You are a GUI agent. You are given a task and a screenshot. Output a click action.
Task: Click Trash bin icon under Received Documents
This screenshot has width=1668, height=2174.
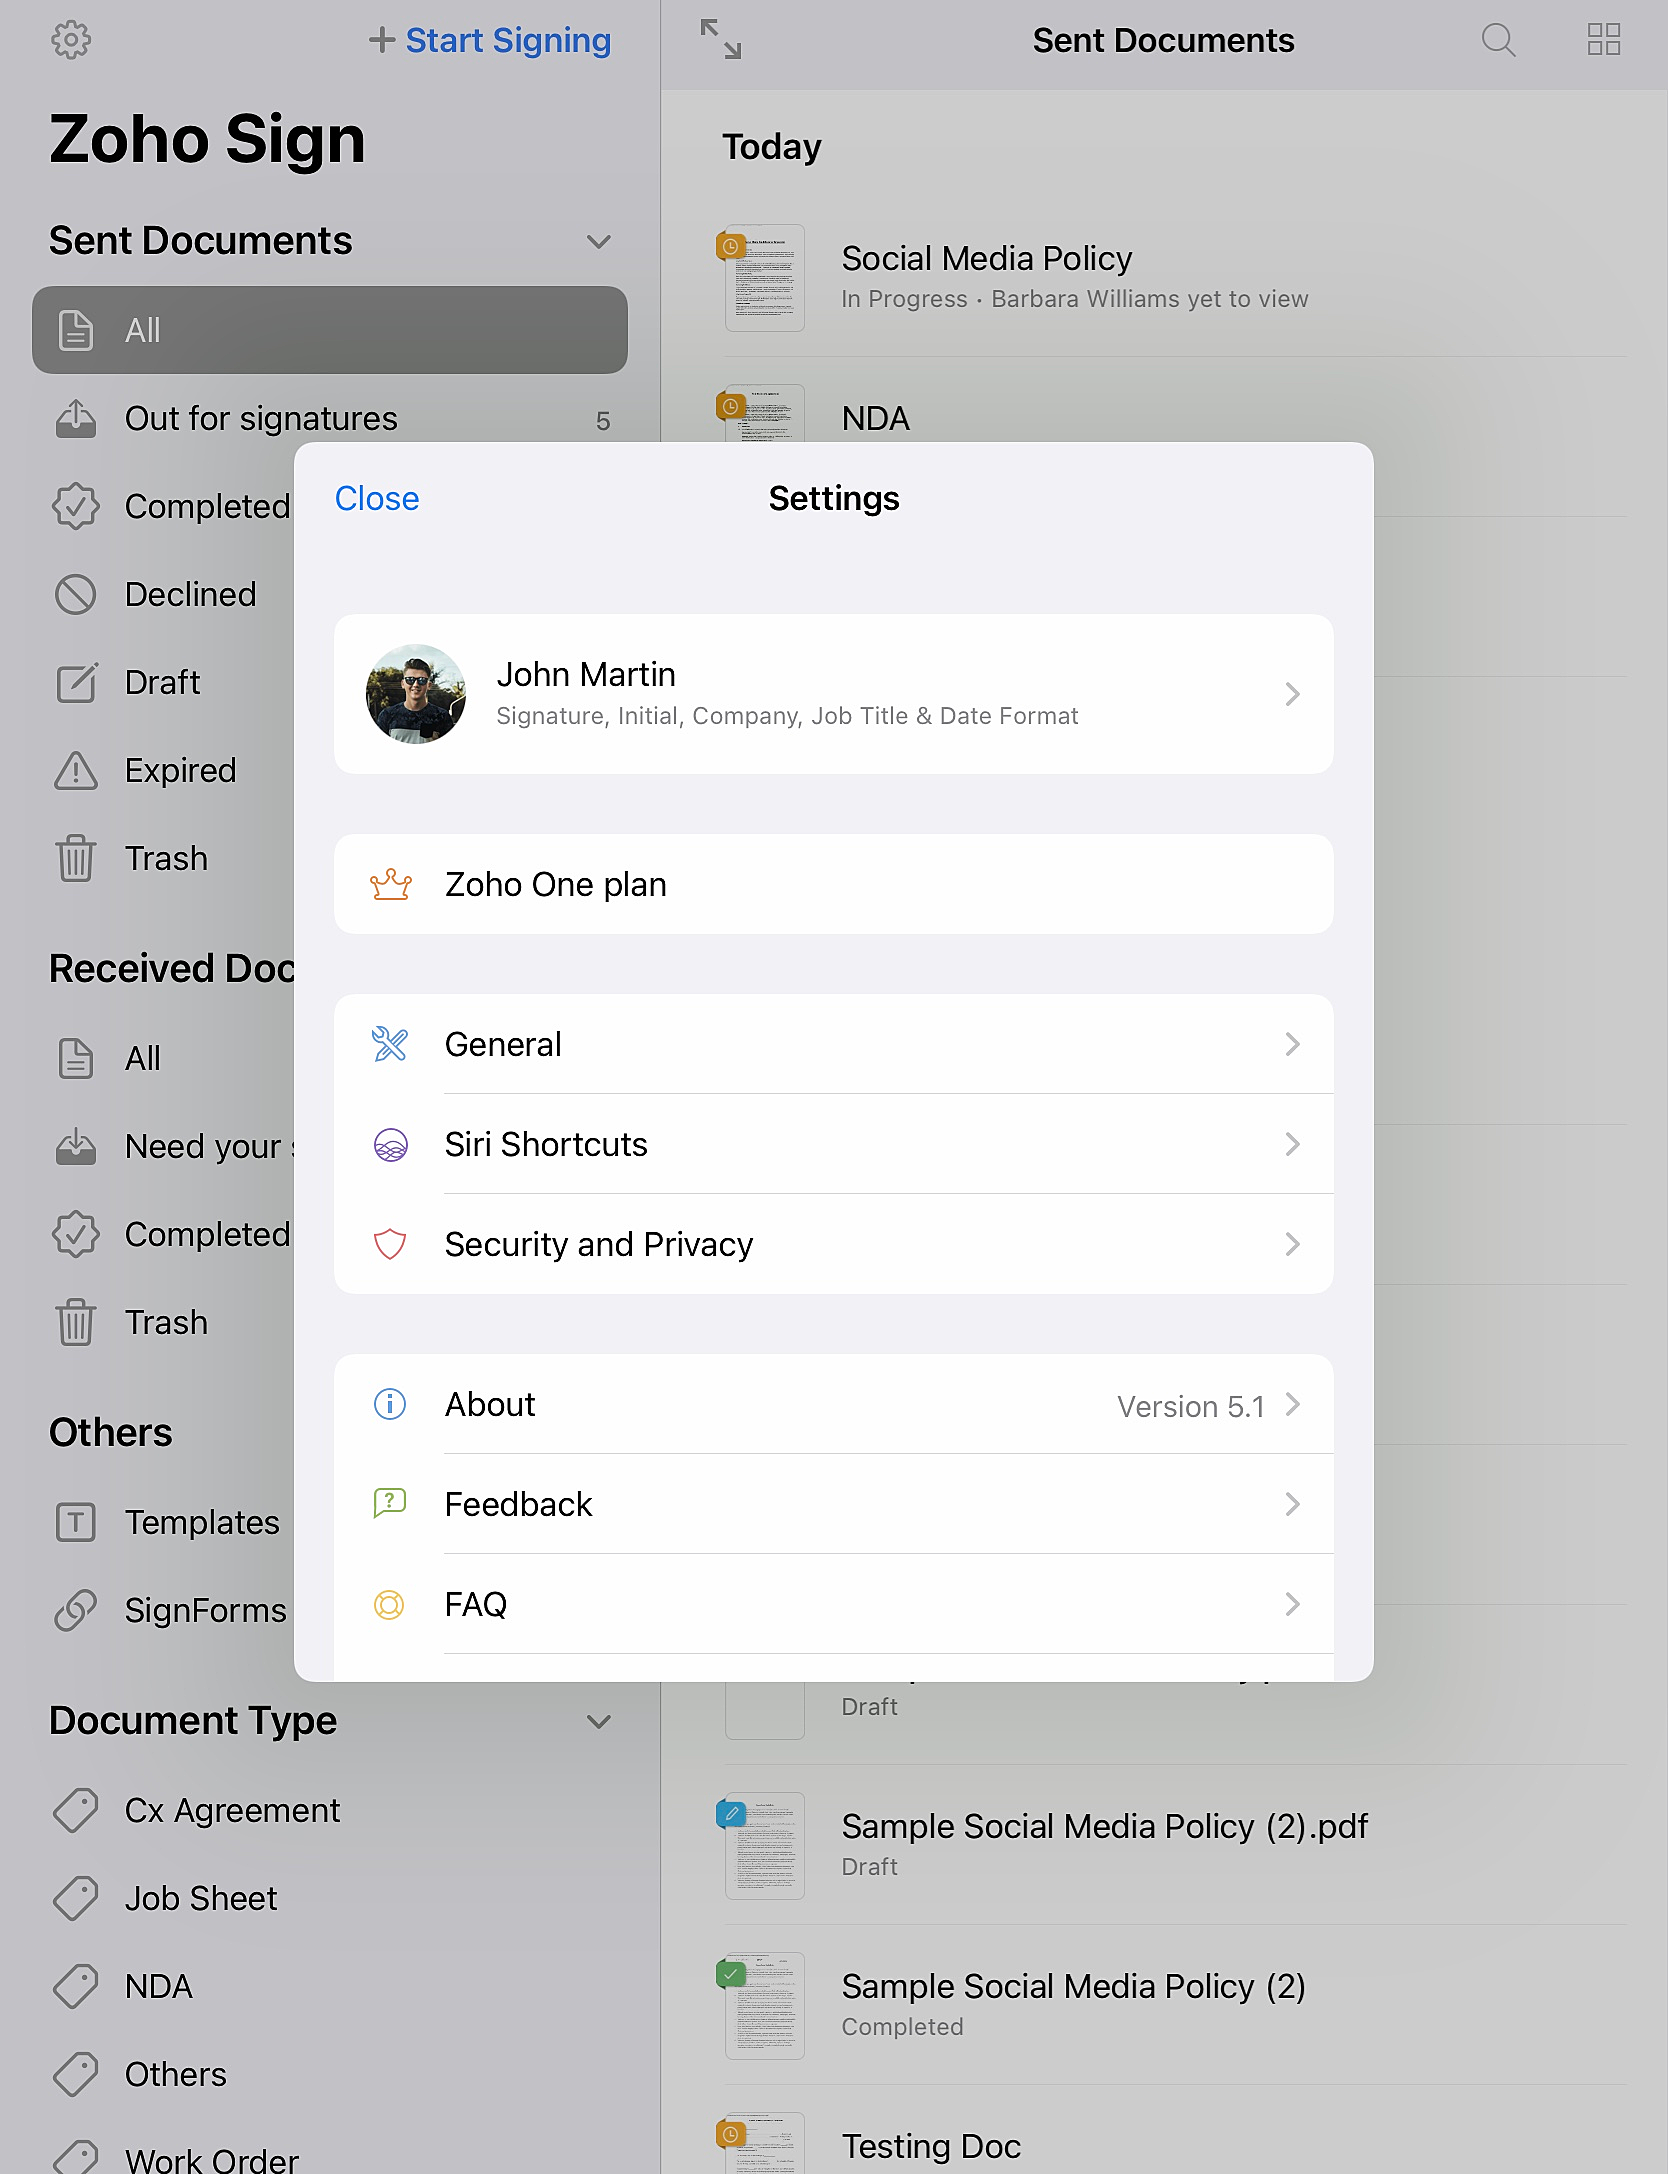click(76, 1322)
